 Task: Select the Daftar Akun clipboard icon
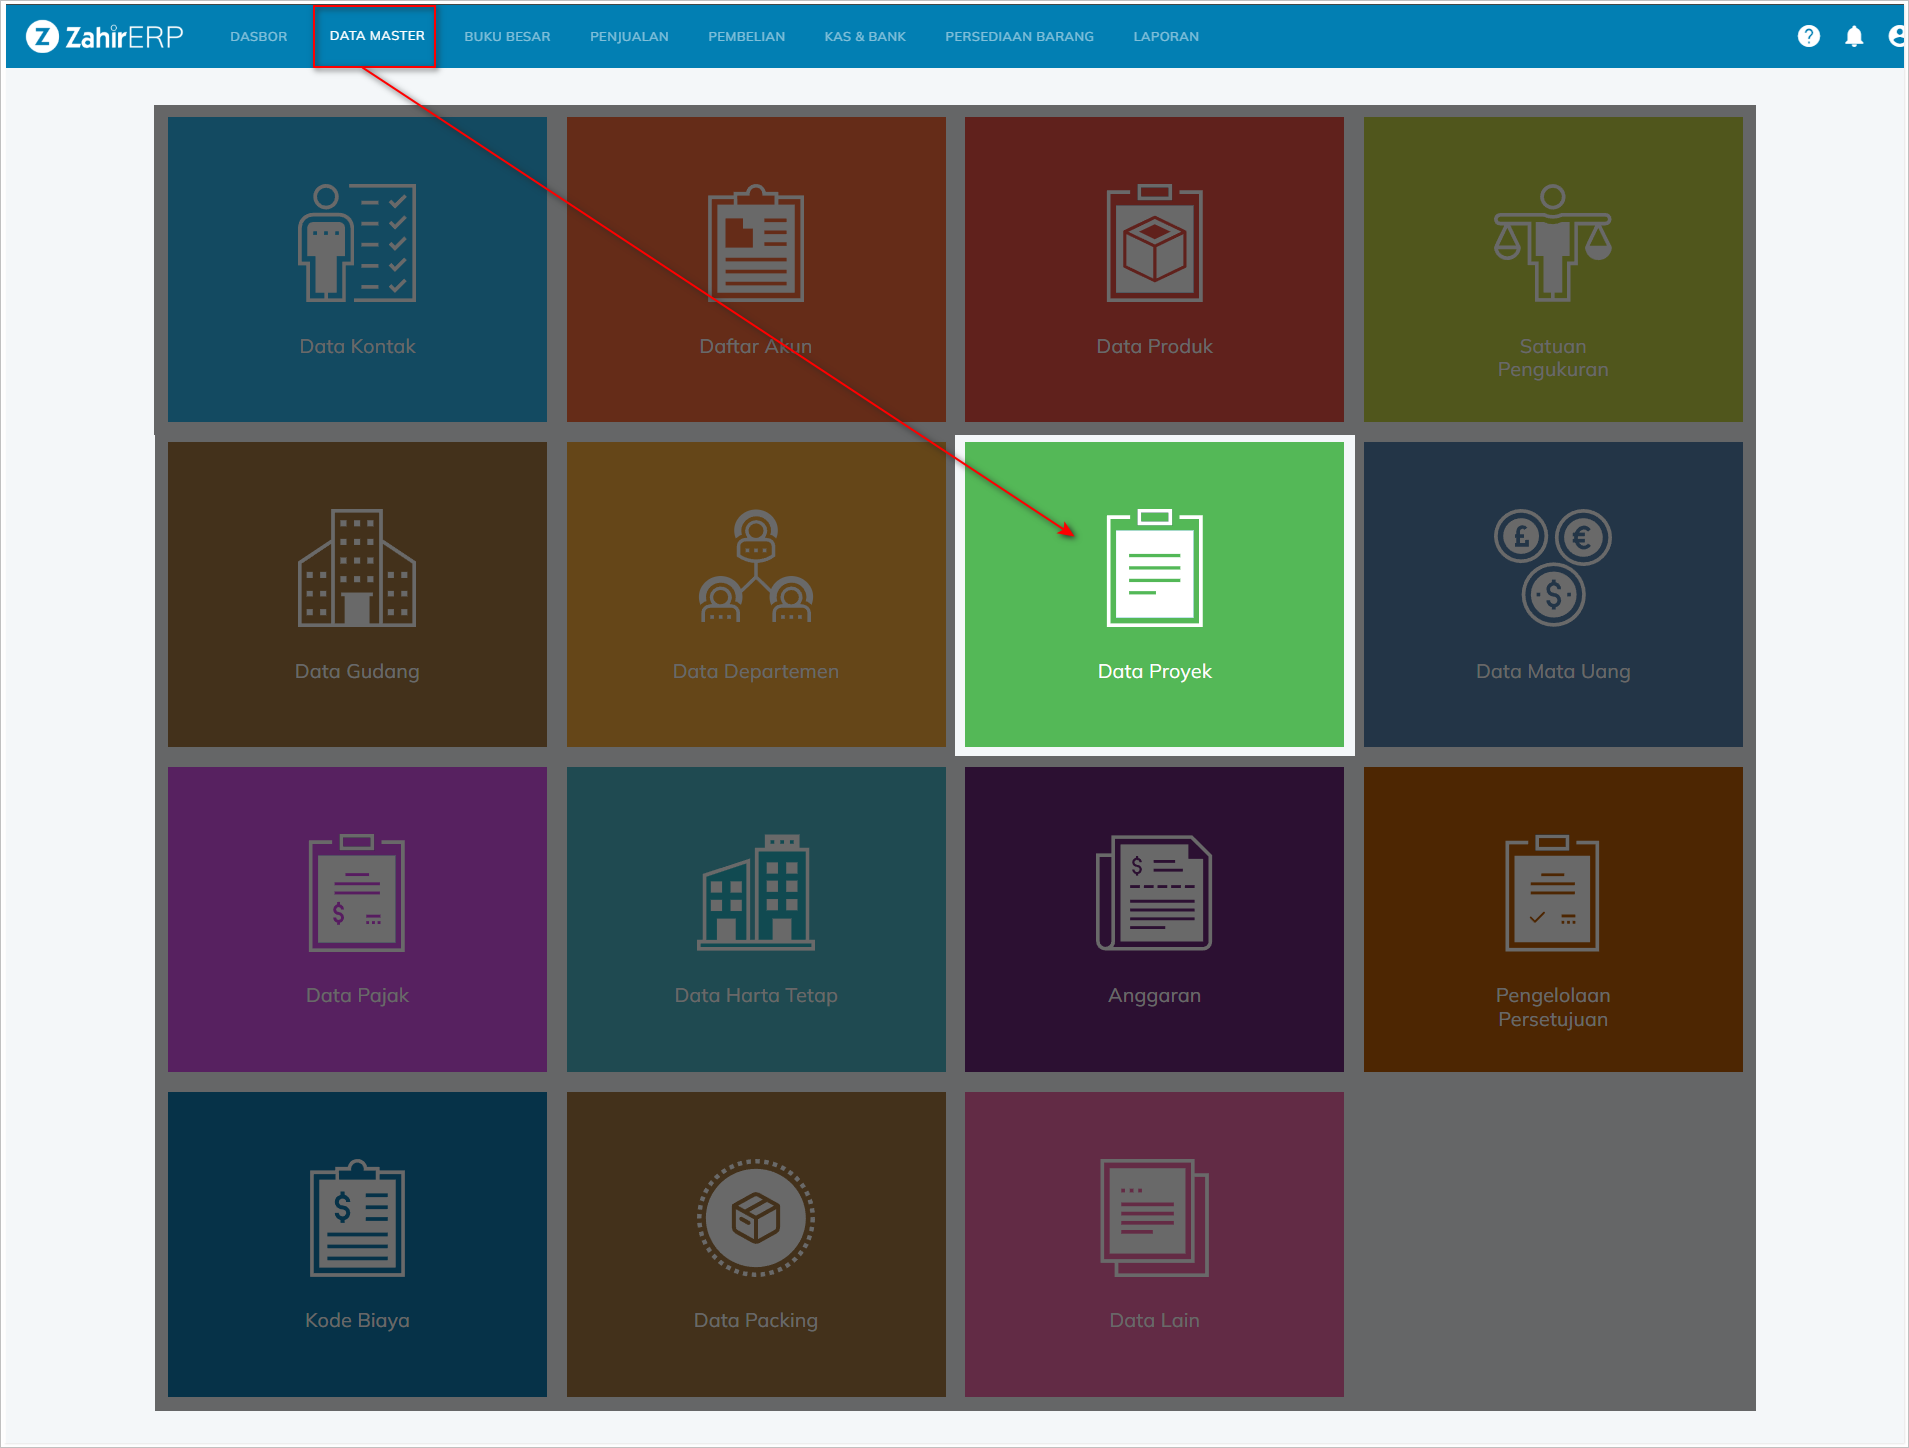pos(755,244)
